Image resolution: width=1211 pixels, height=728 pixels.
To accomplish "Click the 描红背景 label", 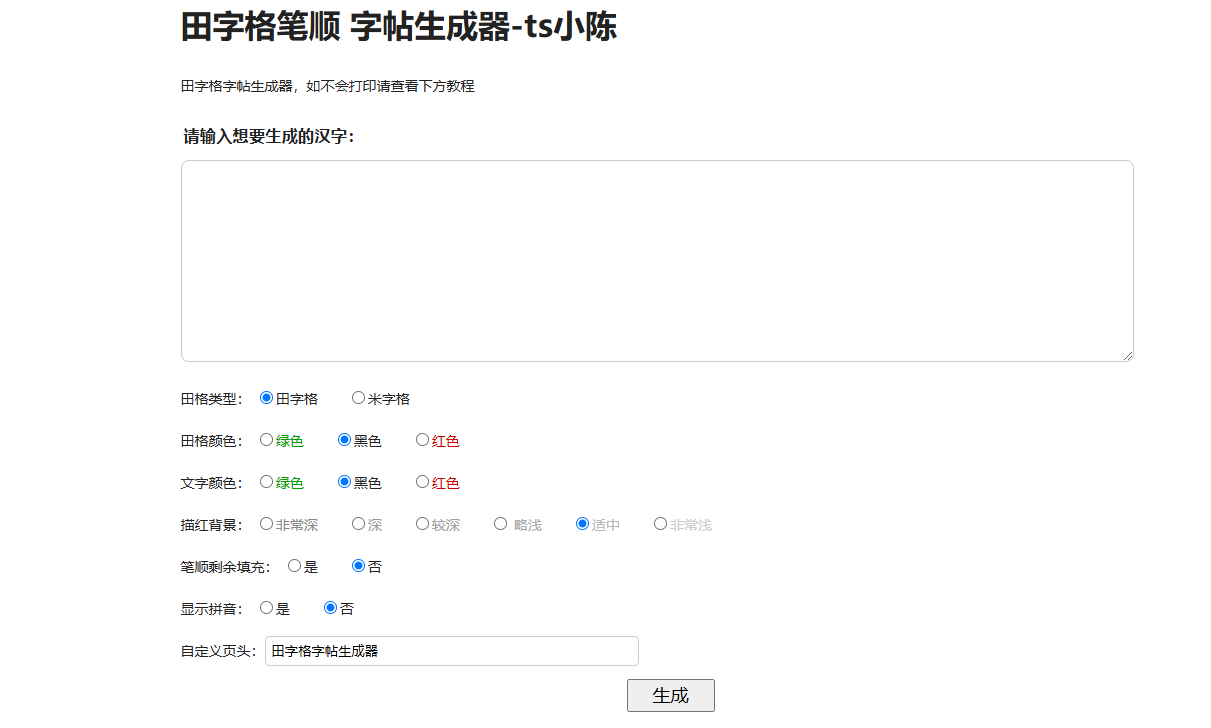I will (x=212, y=525).
